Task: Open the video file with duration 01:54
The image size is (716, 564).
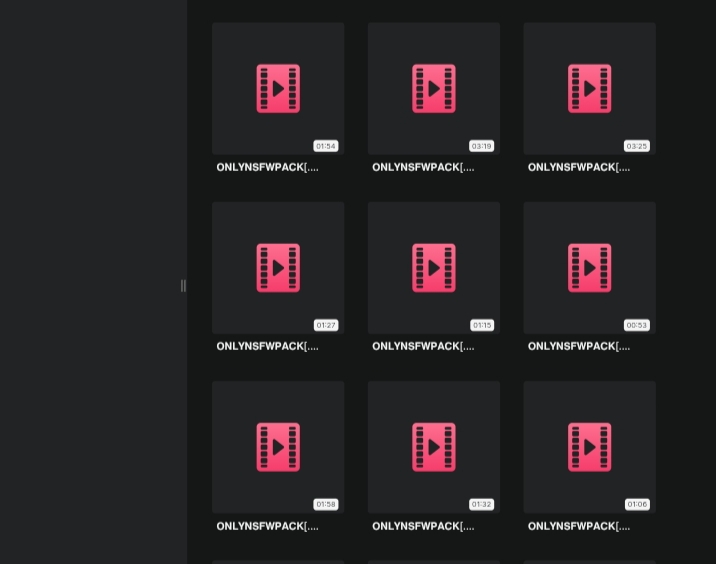Action: pyautogui.click(x=278, y=89)
